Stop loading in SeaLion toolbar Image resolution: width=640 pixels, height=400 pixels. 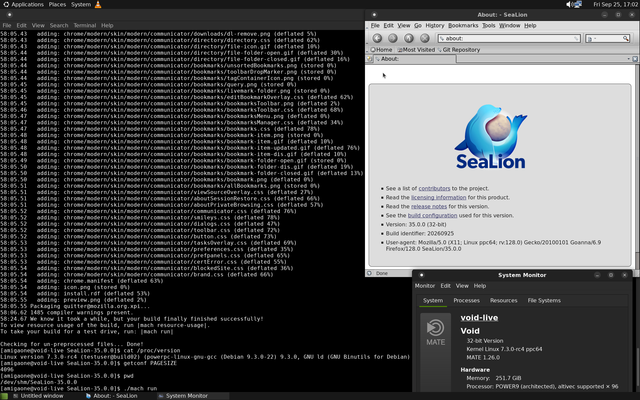(424, 38)
